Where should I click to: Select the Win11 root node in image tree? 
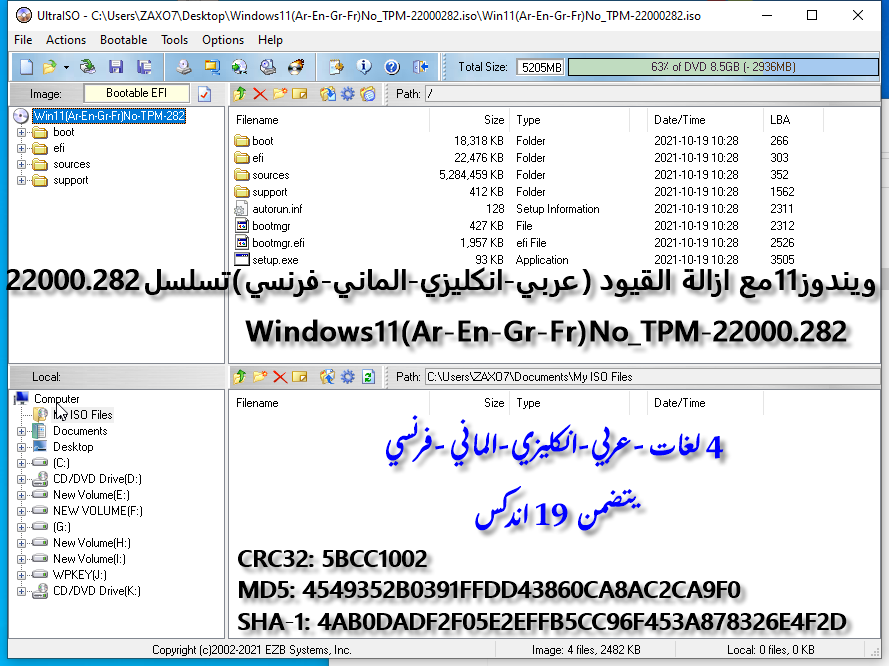[x=109, y=116]
